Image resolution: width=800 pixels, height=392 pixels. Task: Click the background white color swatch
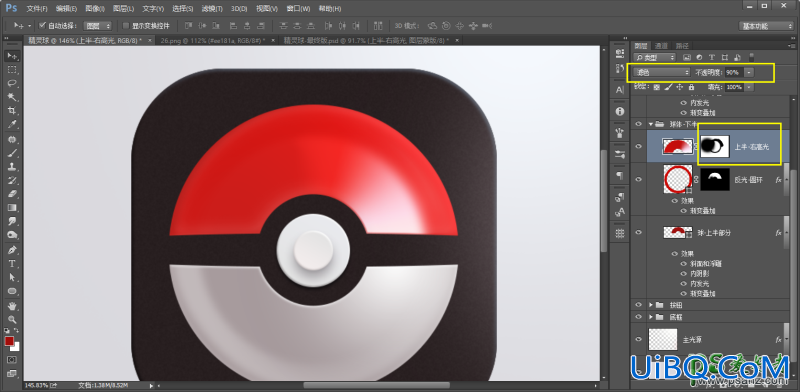coord(16,347)
